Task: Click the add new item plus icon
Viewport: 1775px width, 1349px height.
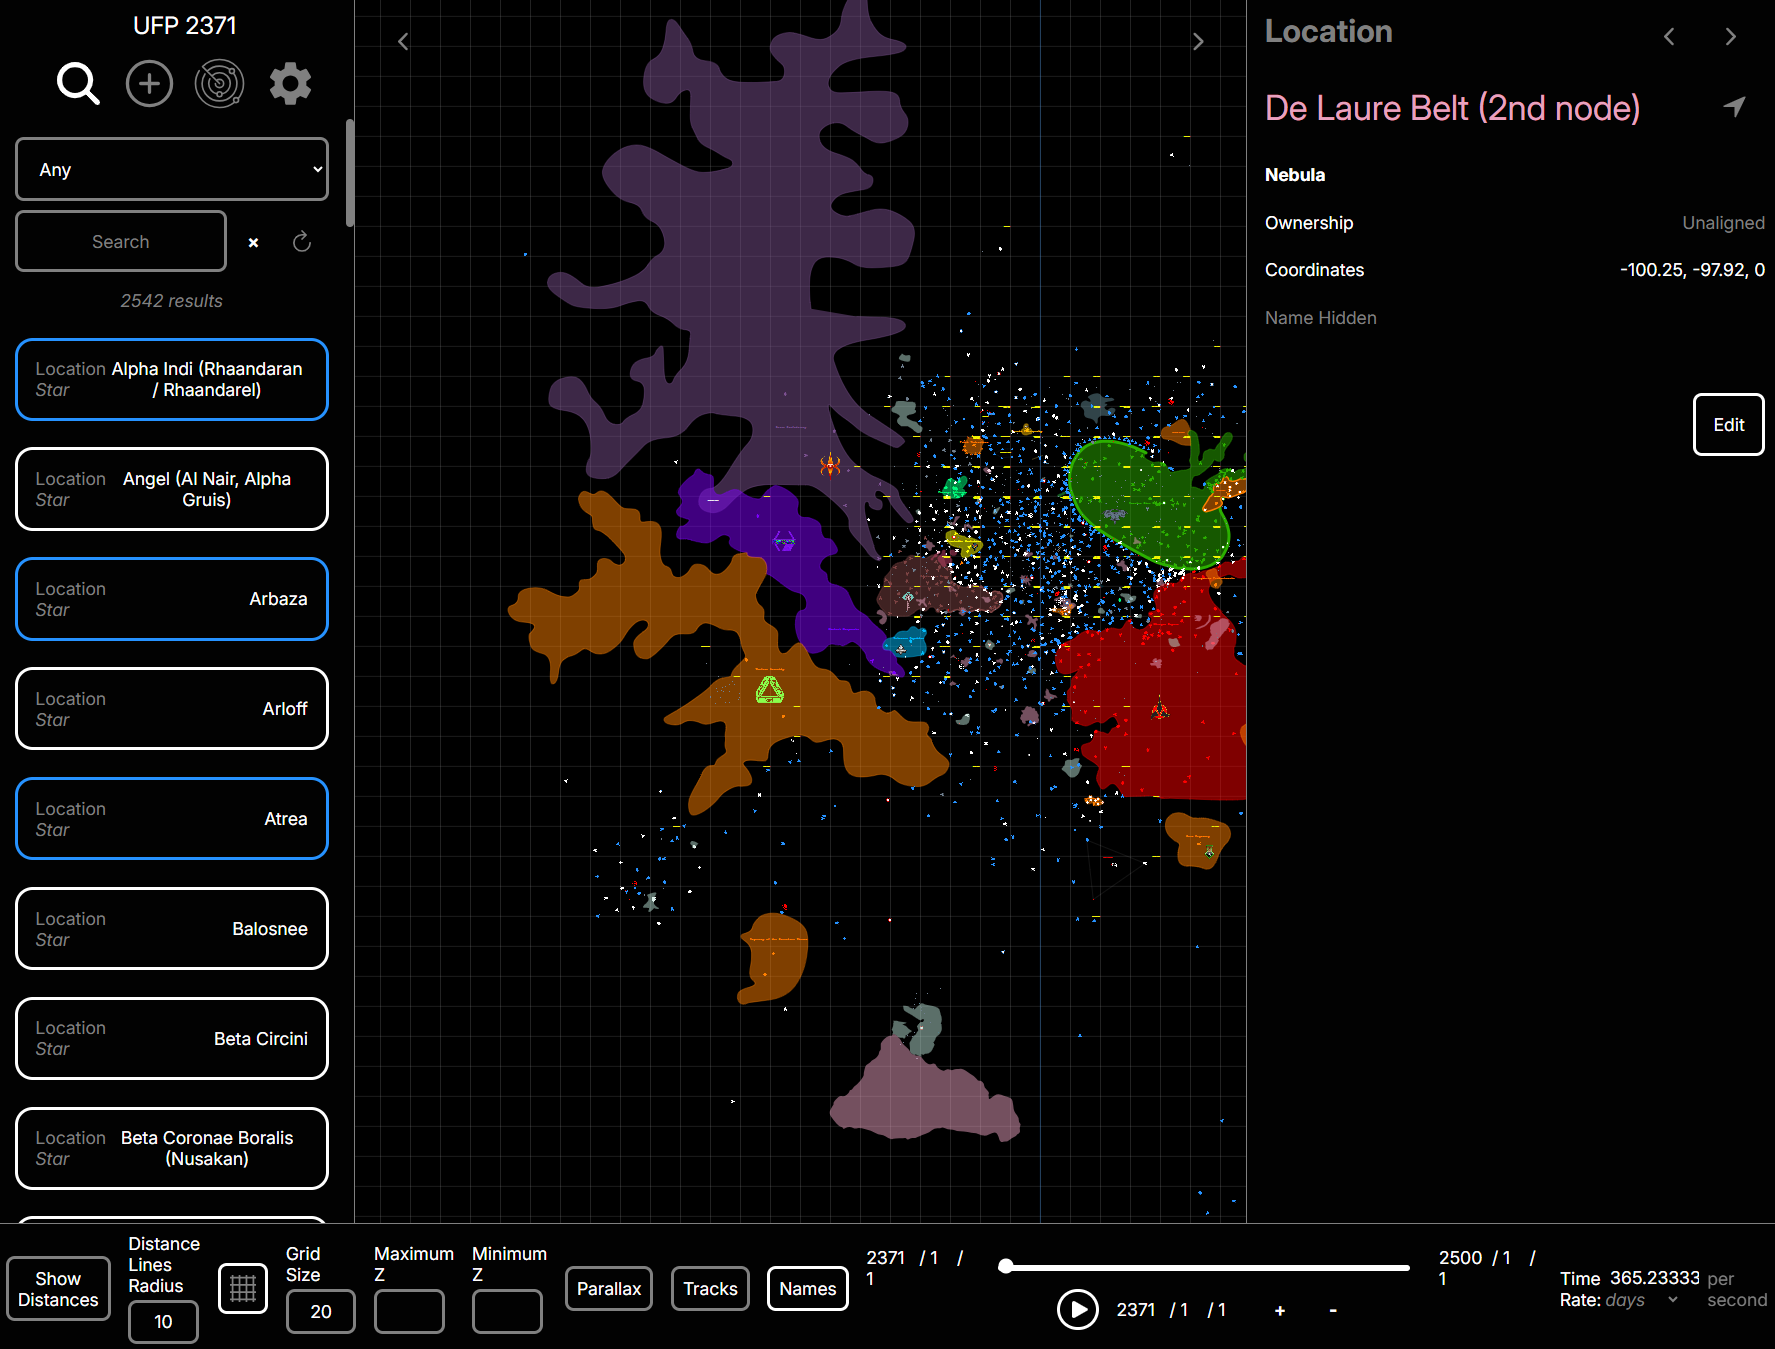Action: tap(149, 84)
